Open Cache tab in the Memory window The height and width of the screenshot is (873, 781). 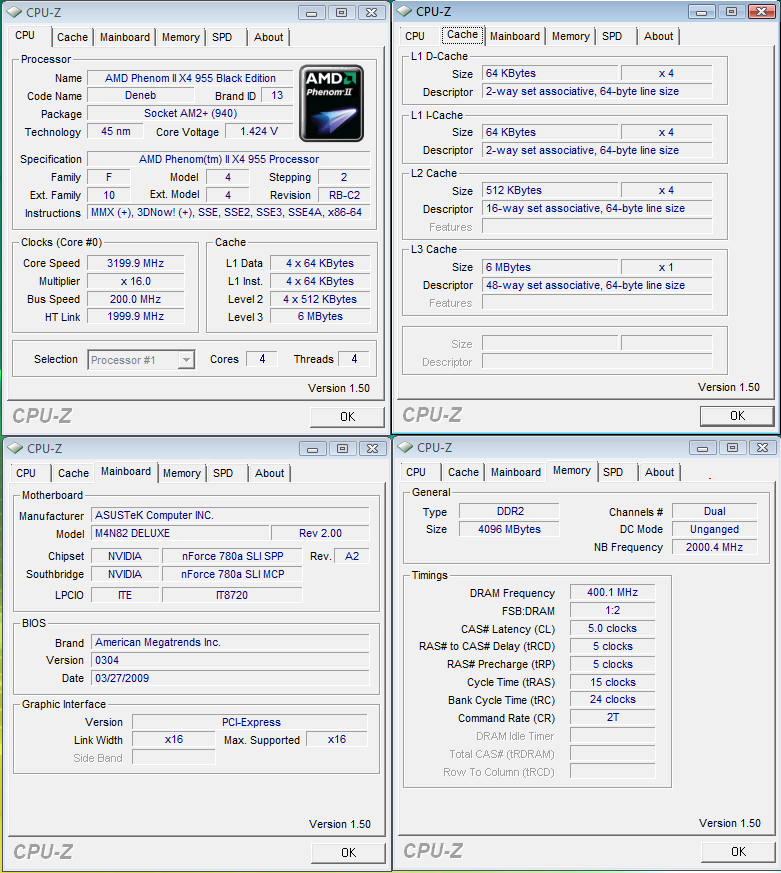pyautogui.click(x=463, y=472)
